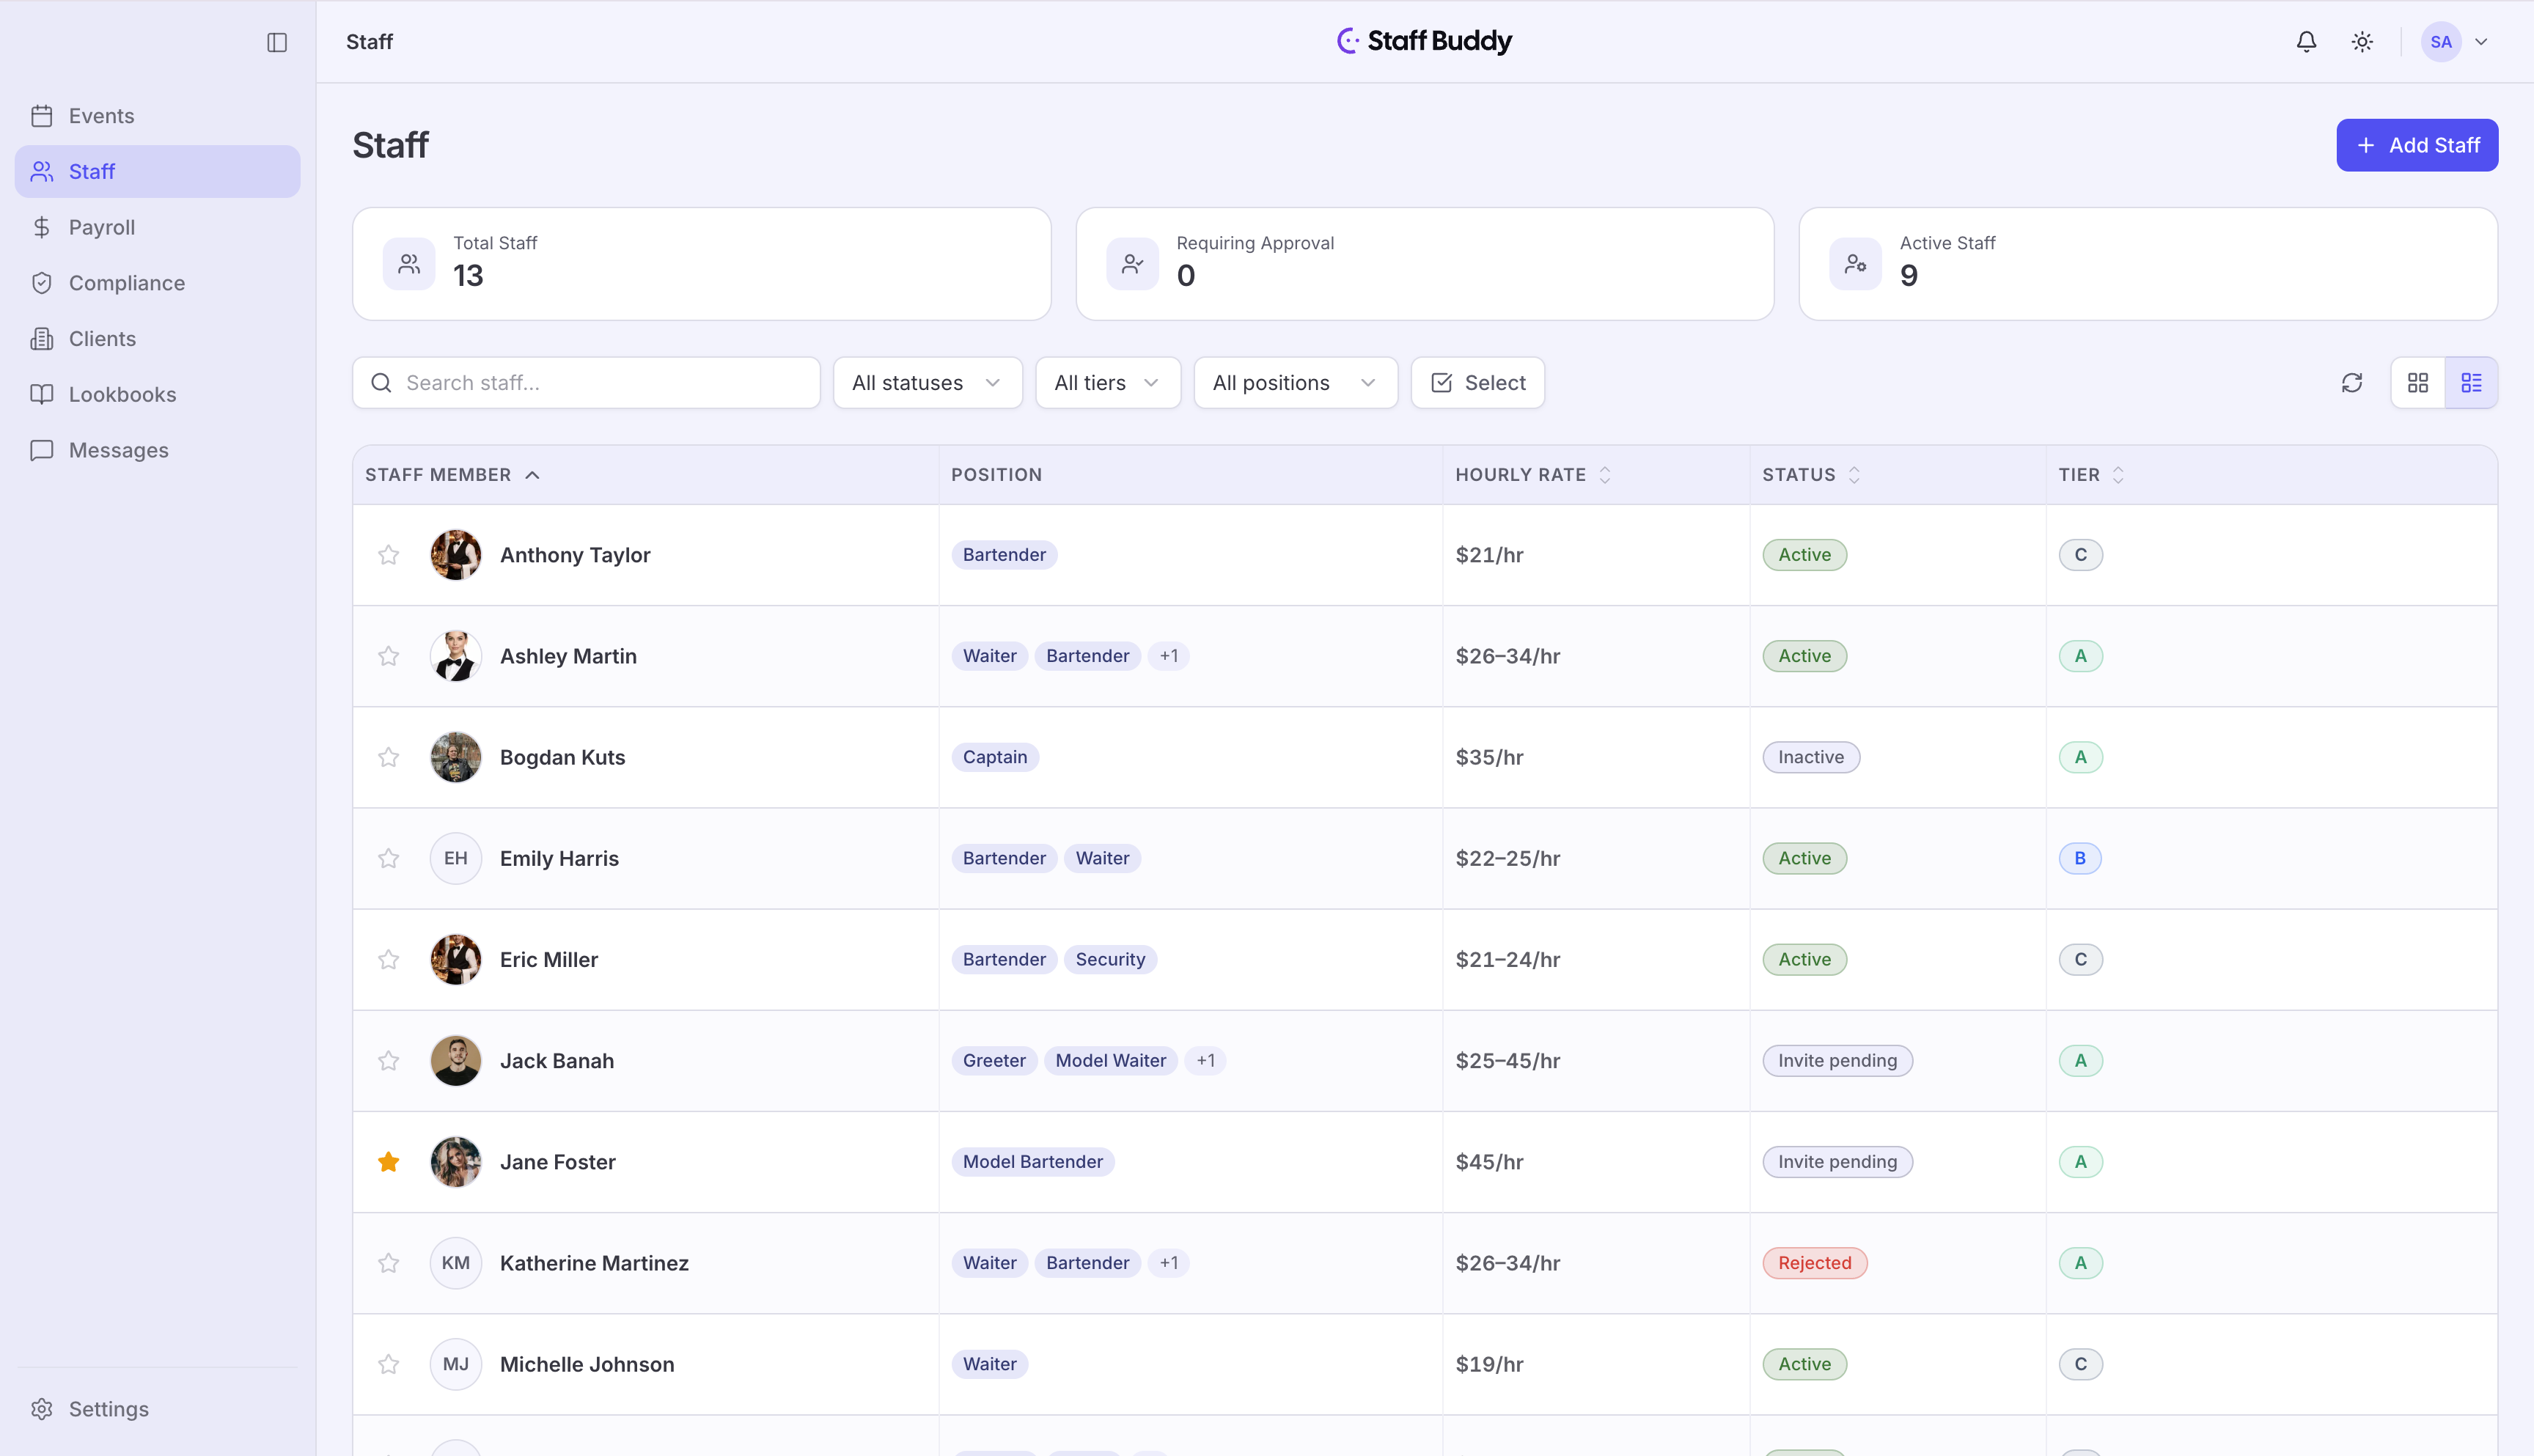Image resolution: width=2534 pixels, height=1456 pixels.
Task: Click Eric Miller's avatar photo
Action: [456, 959]
